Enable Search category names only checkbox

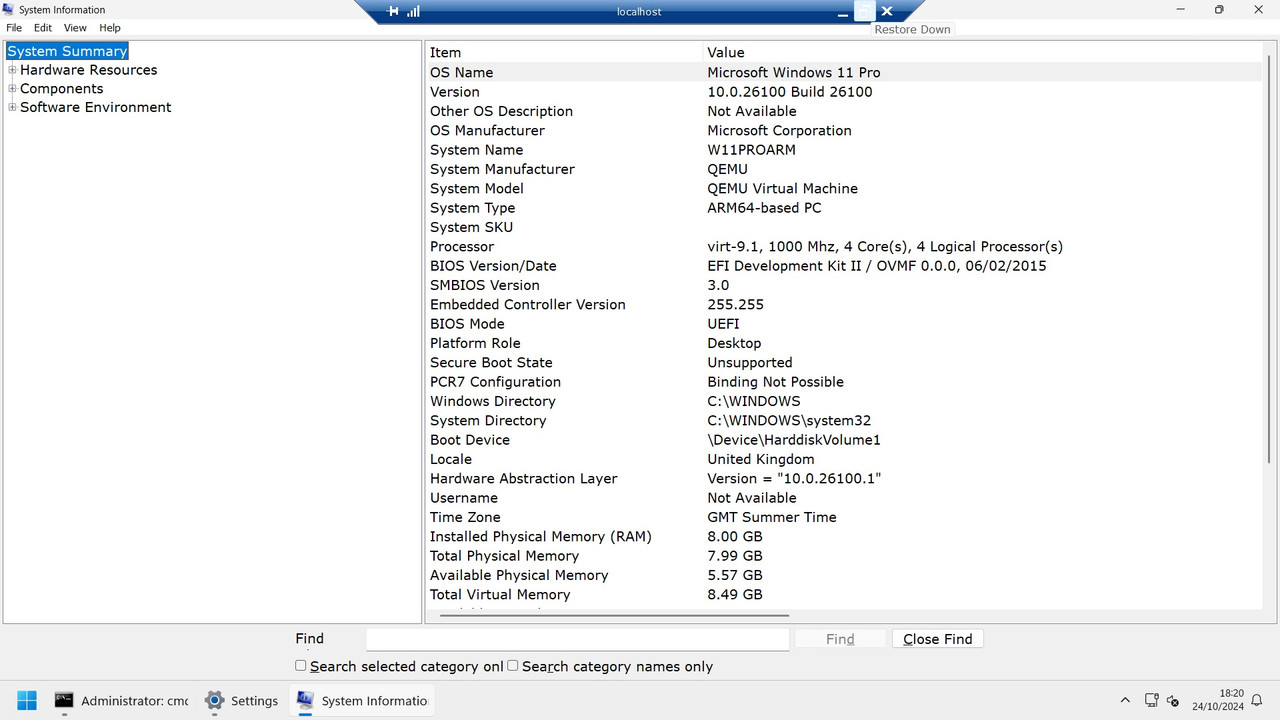pyautogui.click(x=513, y=666)
